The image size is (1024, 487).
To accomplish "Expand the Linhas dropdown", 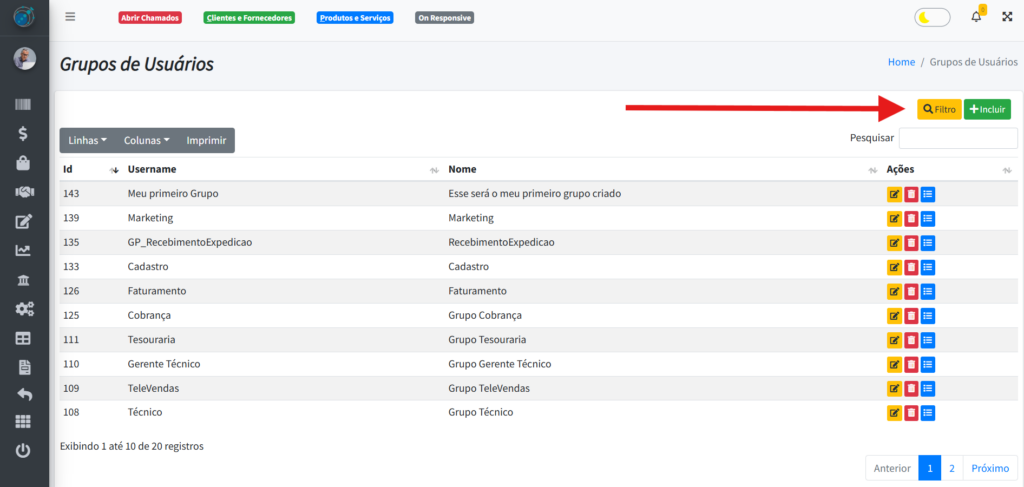I will (x=87, y=141).
